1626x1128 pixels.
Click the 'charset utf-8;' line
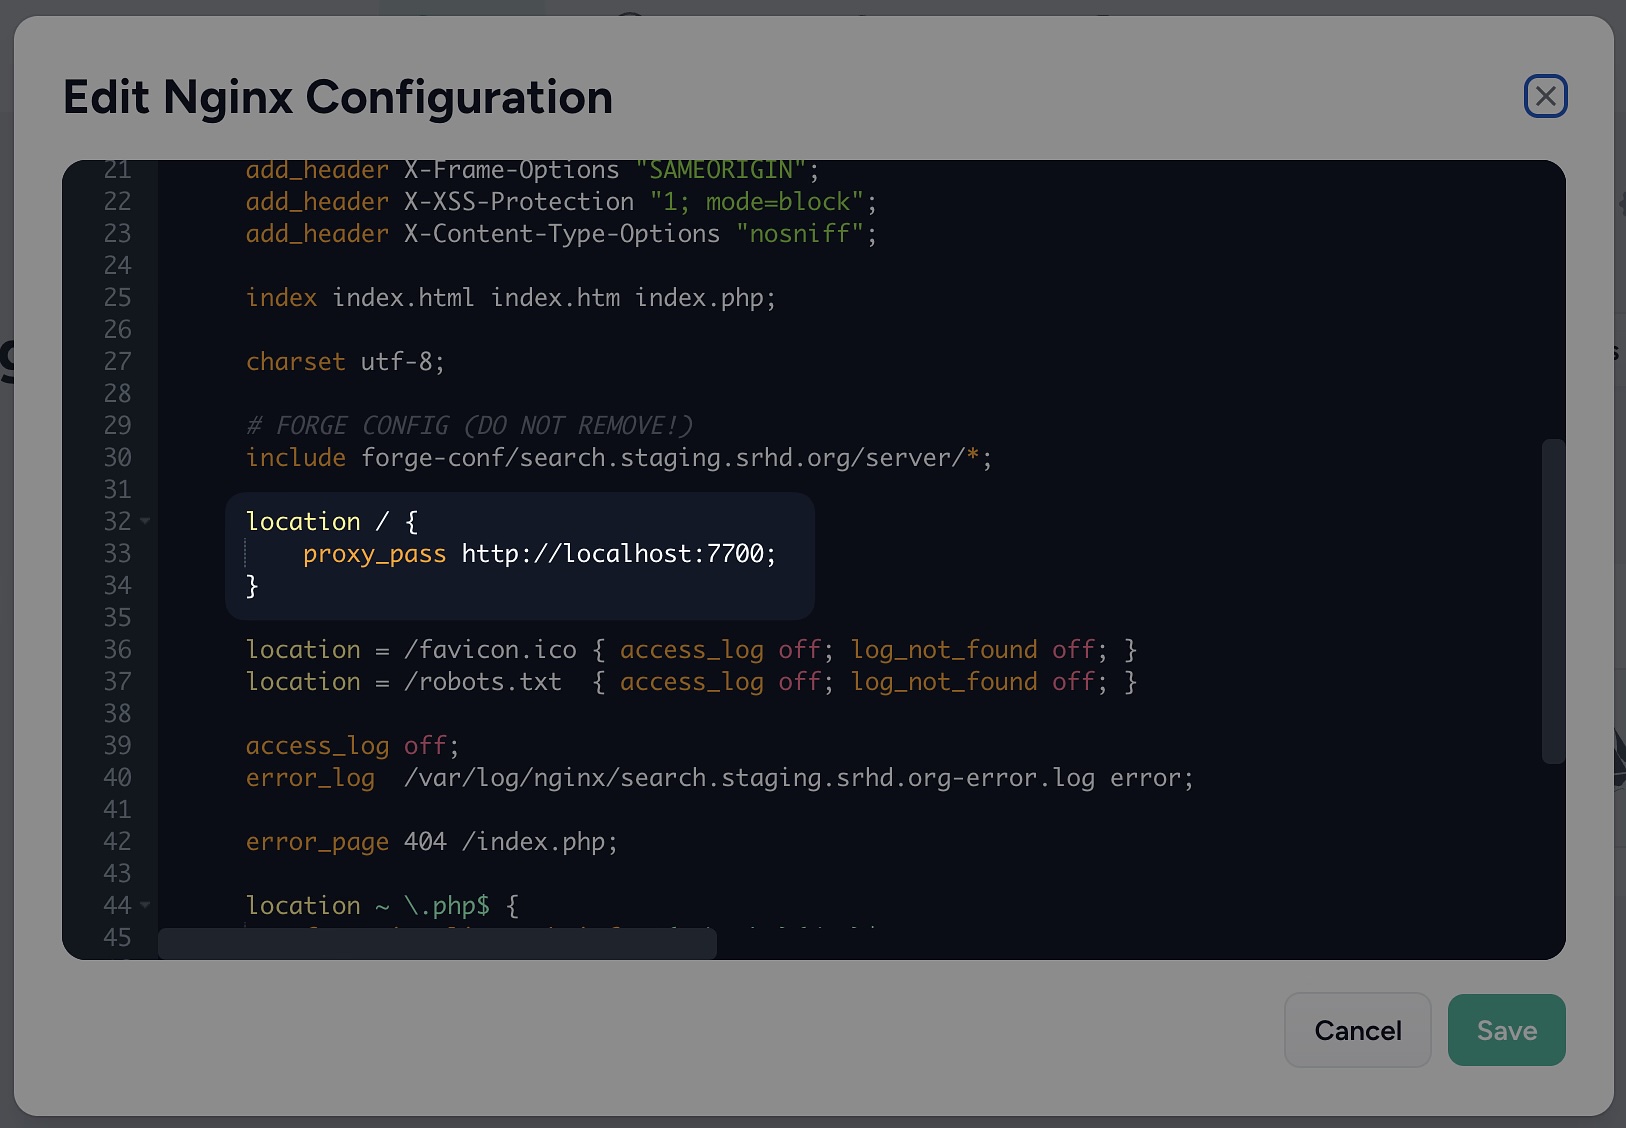coord(345,362)
